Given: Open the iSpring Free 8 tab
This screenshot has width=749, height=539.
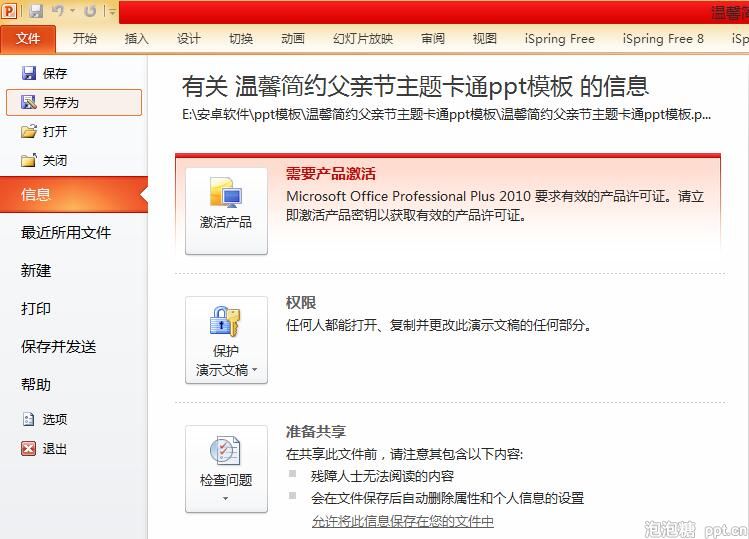Looking at the screenshot, I should click(x=663, y=39).
